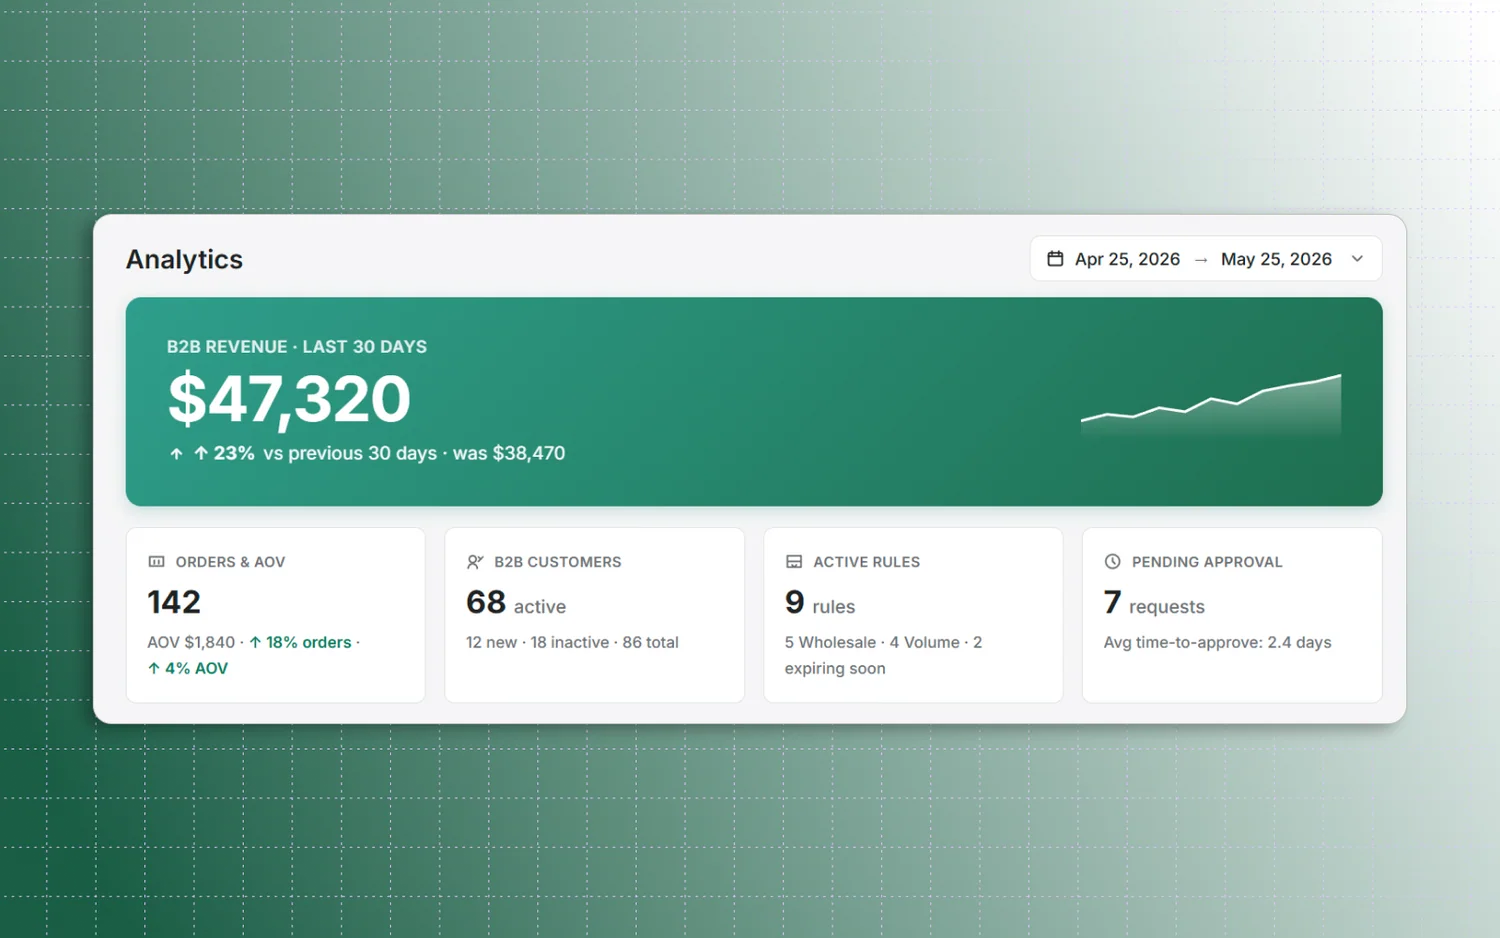Viewport: 1500px width, 938px height.
Task: Click the 'was $38,470' comparison text
Action: pos(509,453)
